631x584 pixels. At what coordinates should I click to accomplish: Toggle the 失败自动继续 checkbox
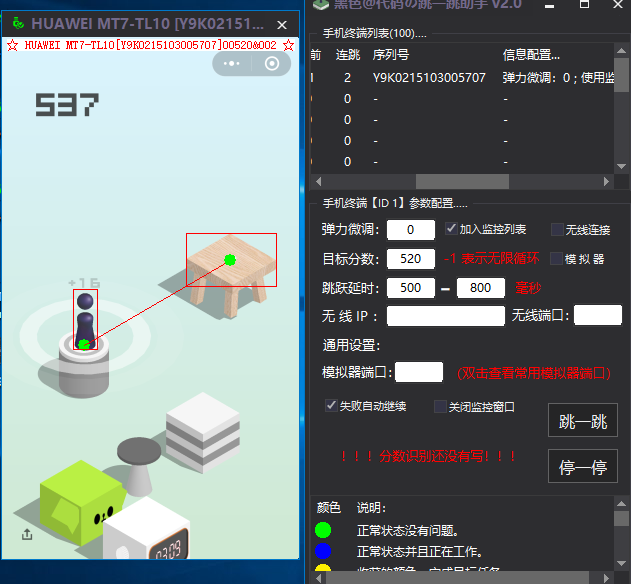pyautogui.click(x=331, y=405)
